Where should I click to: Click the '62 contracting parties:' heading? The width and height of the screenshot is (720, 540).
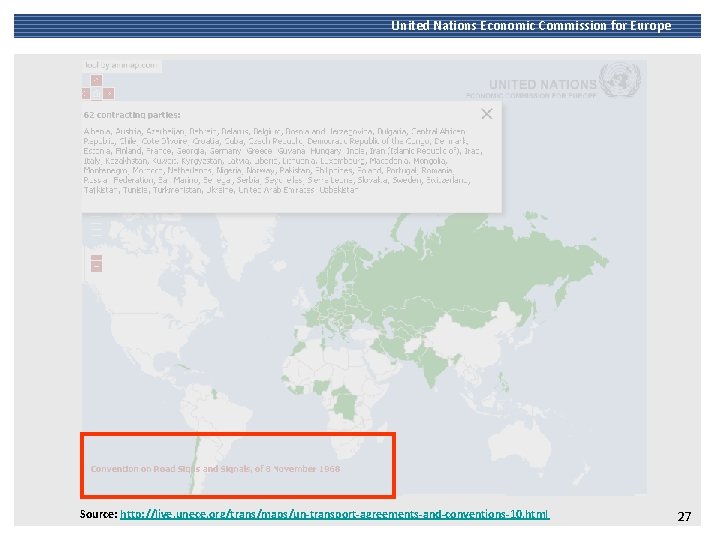(132, 115)
